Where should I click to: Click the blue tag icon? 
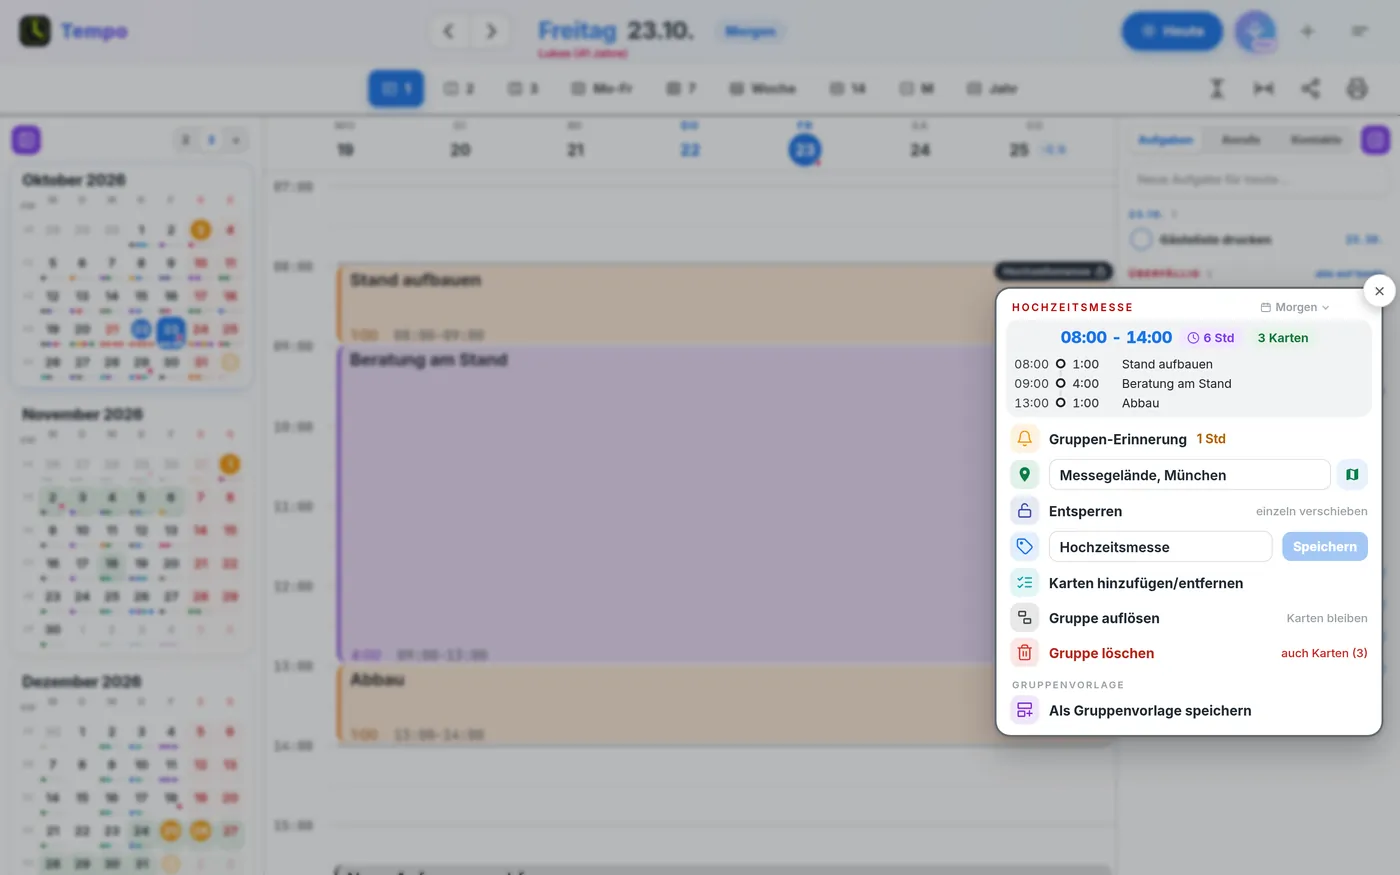pos(1024,547)
